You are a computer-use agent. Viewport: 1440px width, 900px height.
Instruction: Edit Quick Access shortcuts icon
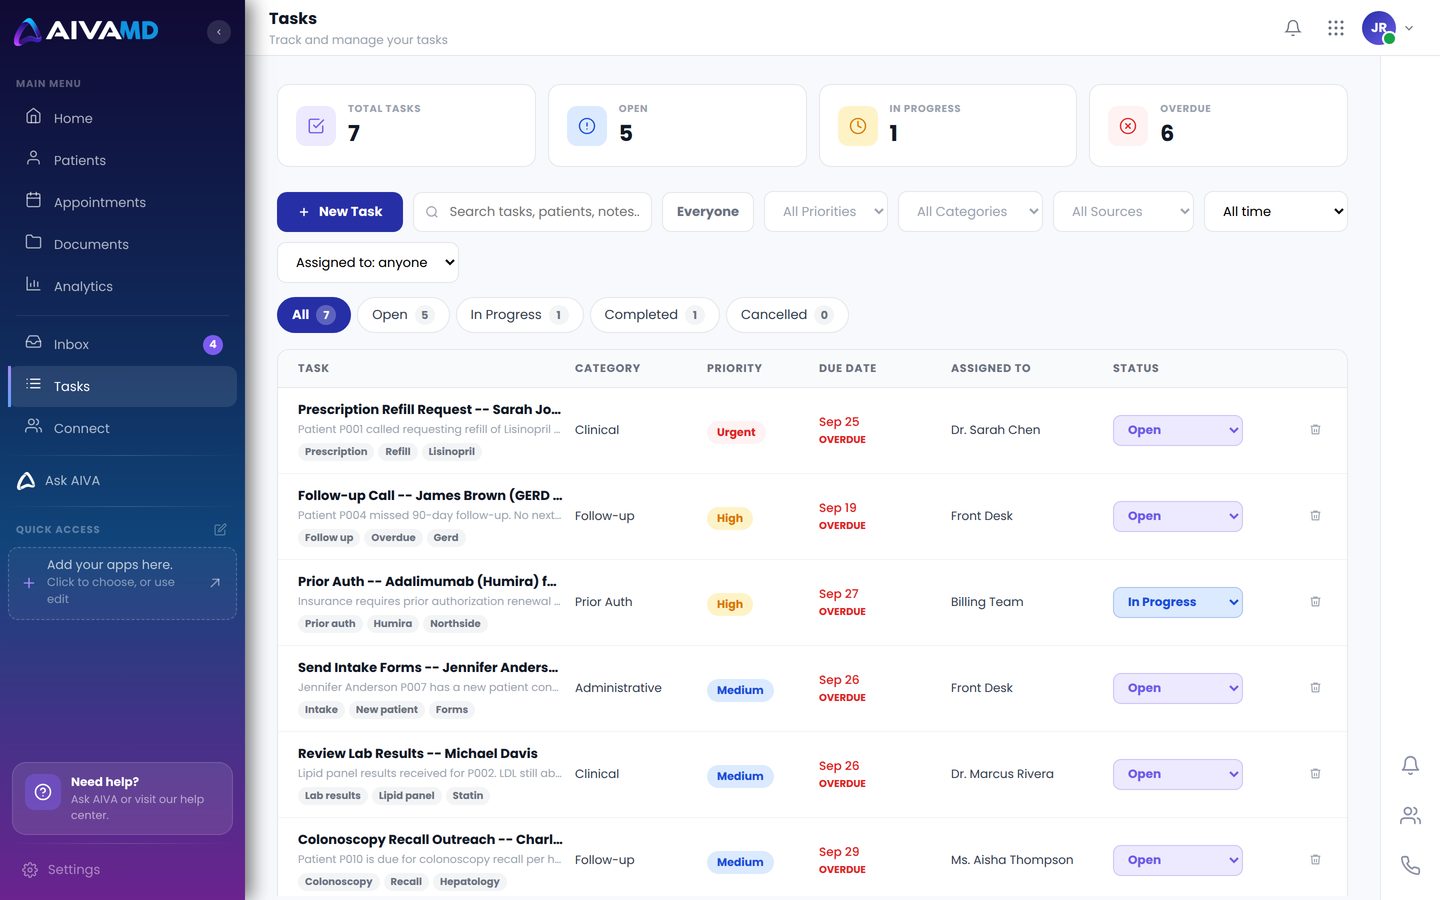[x=220, y=529]
